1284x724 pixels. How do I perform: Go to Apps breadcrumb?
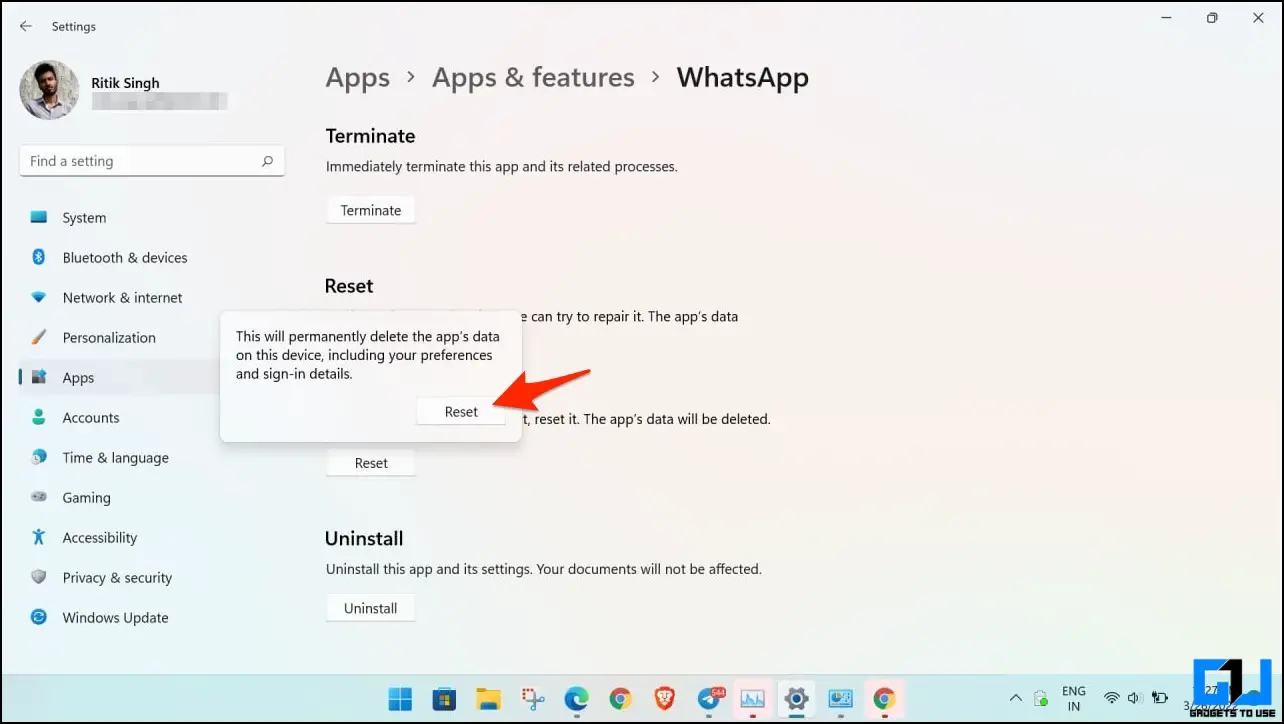[358, 78]
